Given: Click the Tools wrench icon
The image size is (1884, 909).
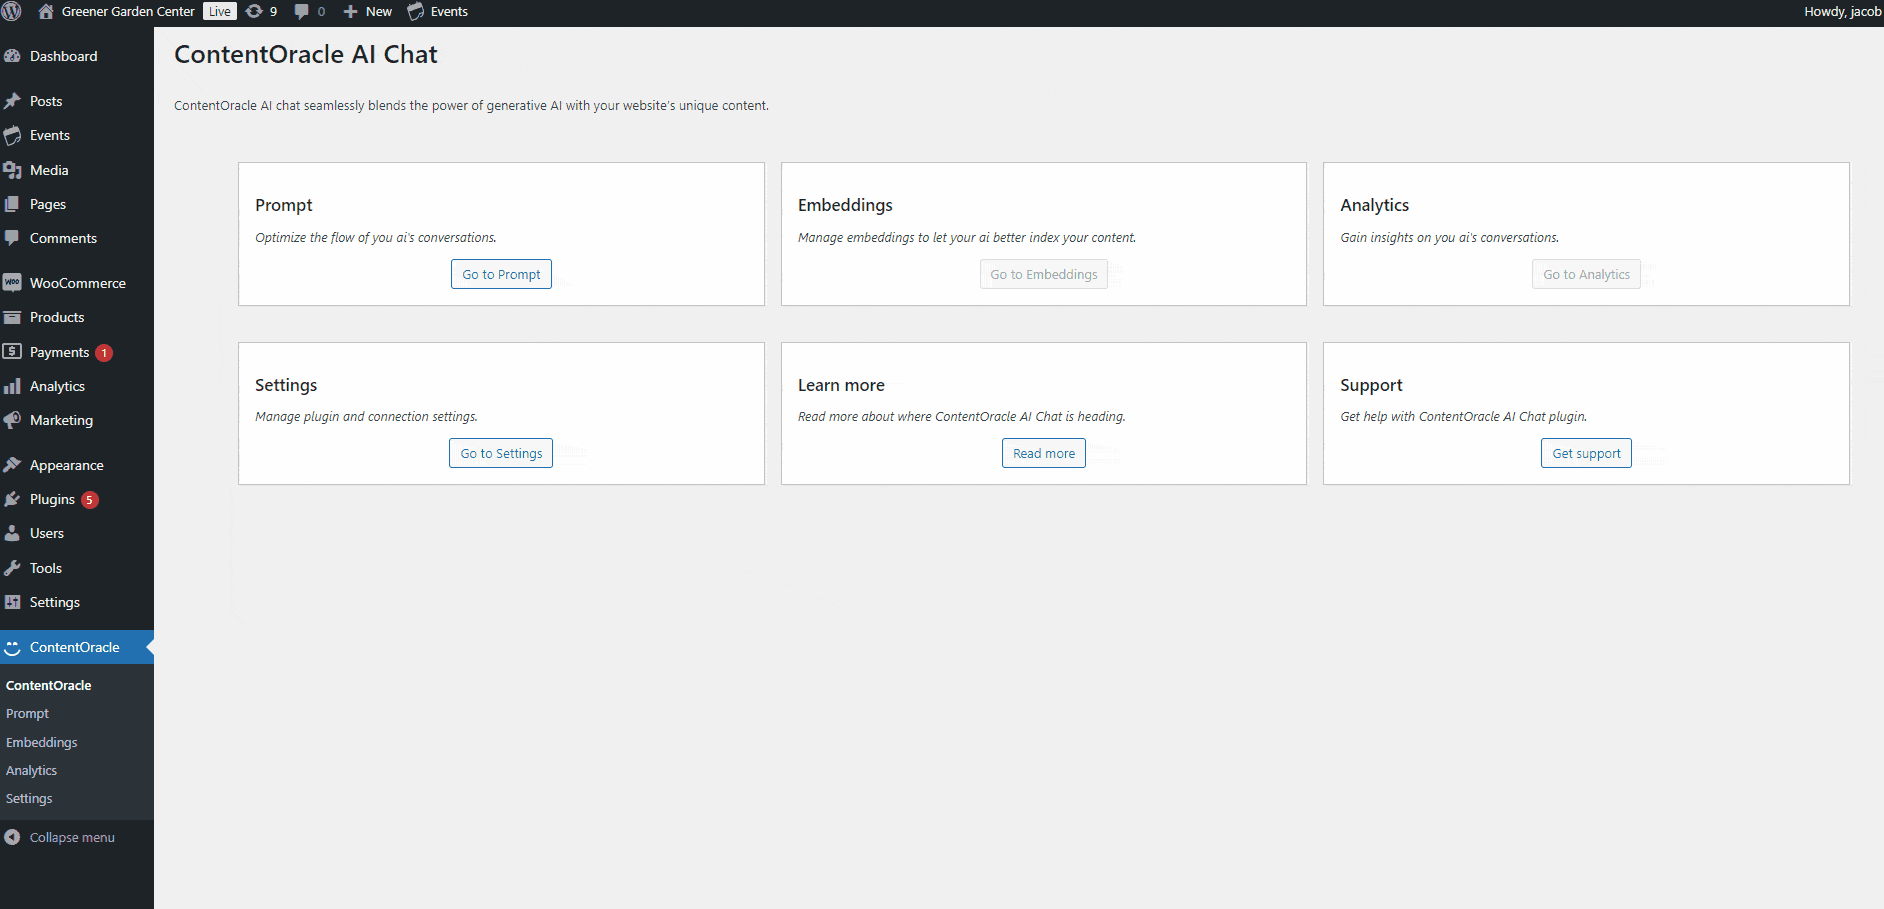Looking at the screenshot, I should coord(12,568).
